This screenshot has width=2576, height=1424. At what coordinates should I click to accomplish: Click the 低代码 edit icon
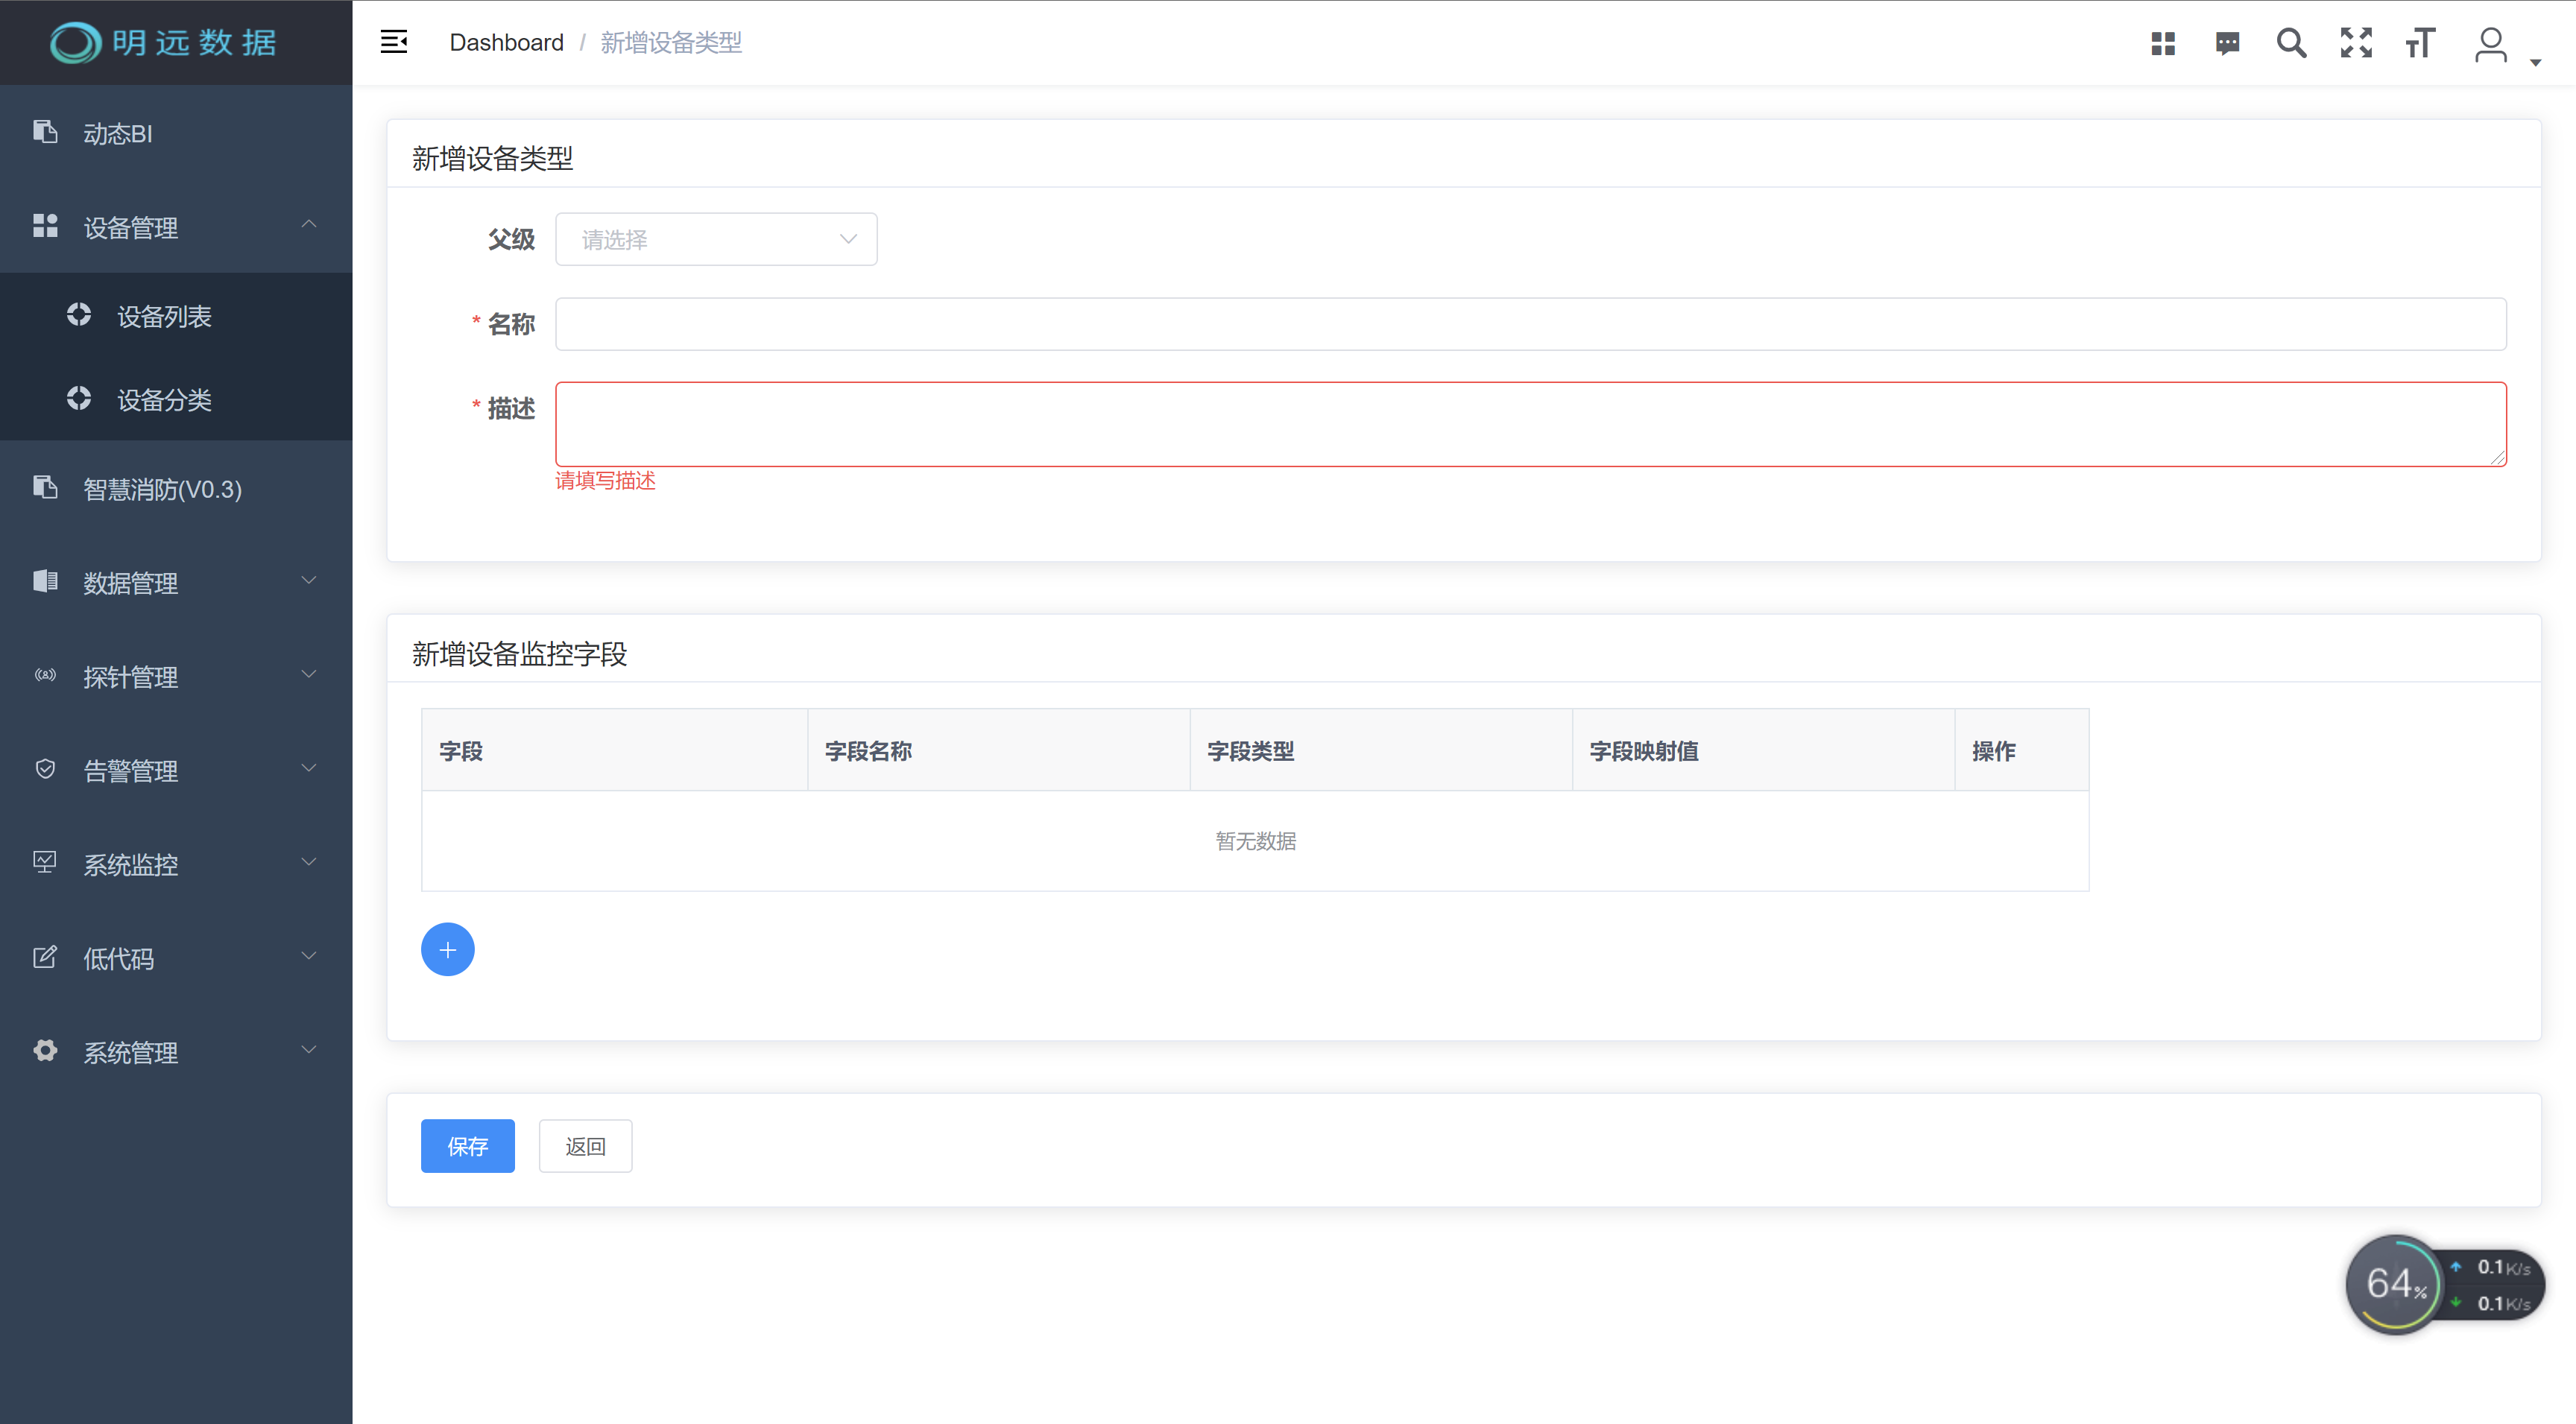point(45,957)
